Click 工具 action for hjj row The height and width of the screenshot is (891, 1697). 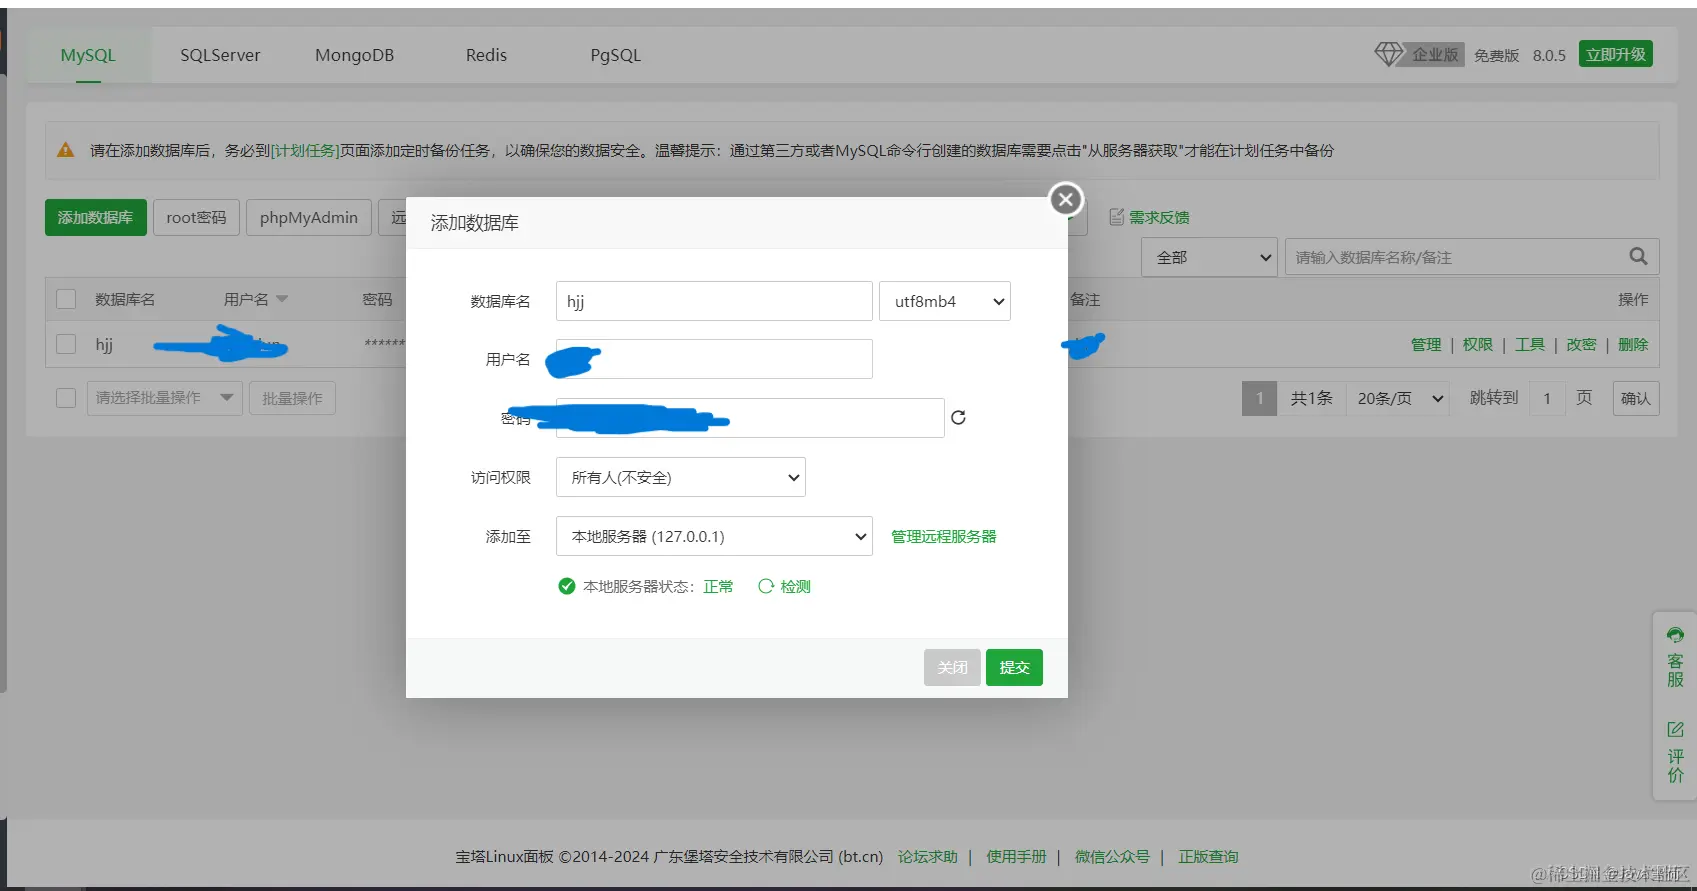click(1530, 344)
